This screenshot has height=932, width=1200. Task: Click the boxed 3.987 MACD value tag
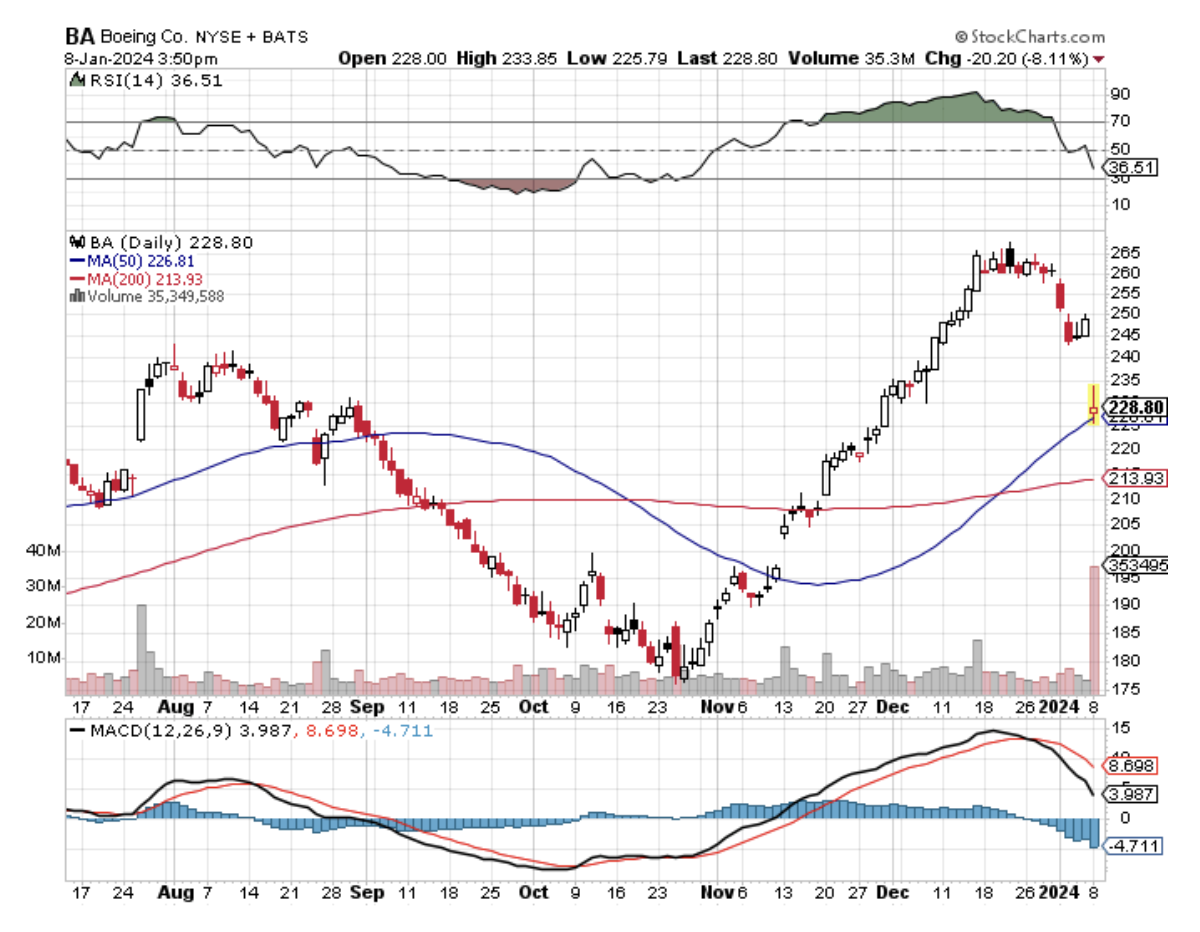[x=1132, y=794]
